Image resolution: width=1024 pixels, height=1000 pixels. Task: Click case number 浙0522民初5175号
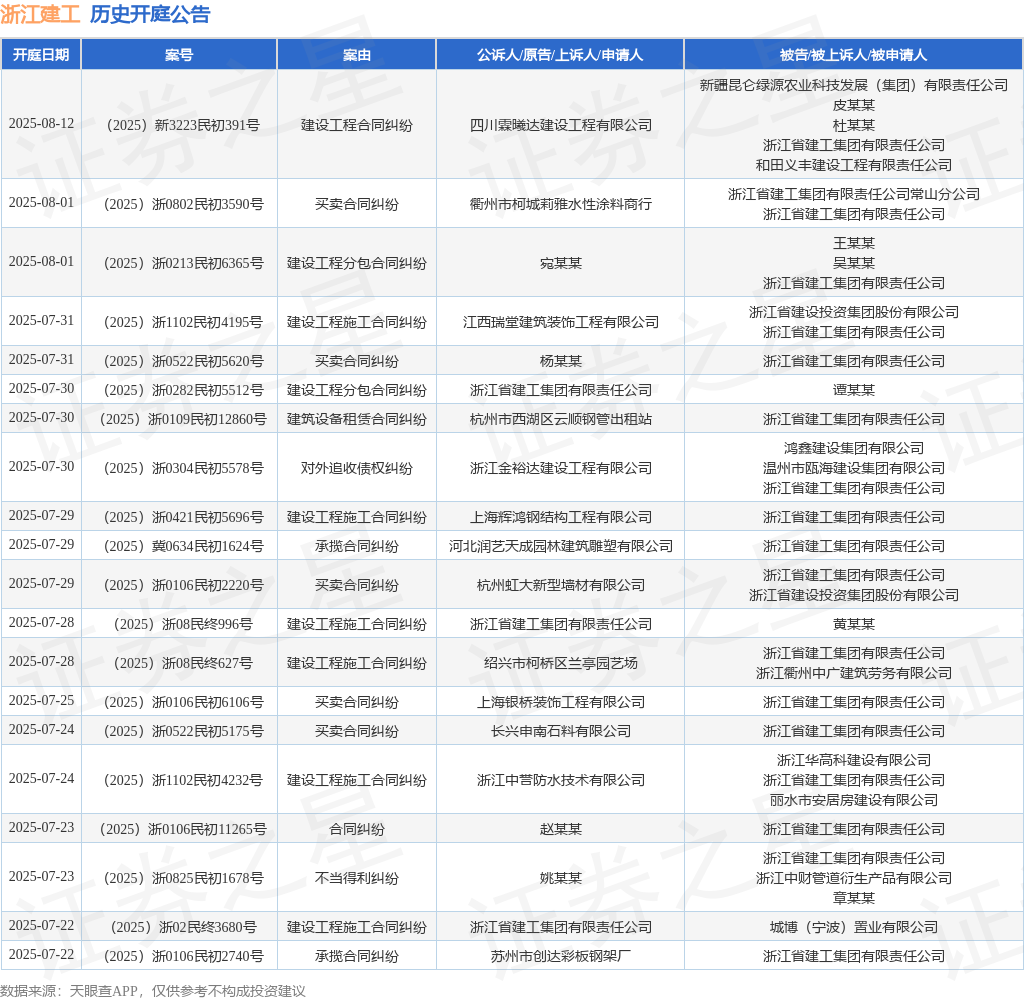184,731
